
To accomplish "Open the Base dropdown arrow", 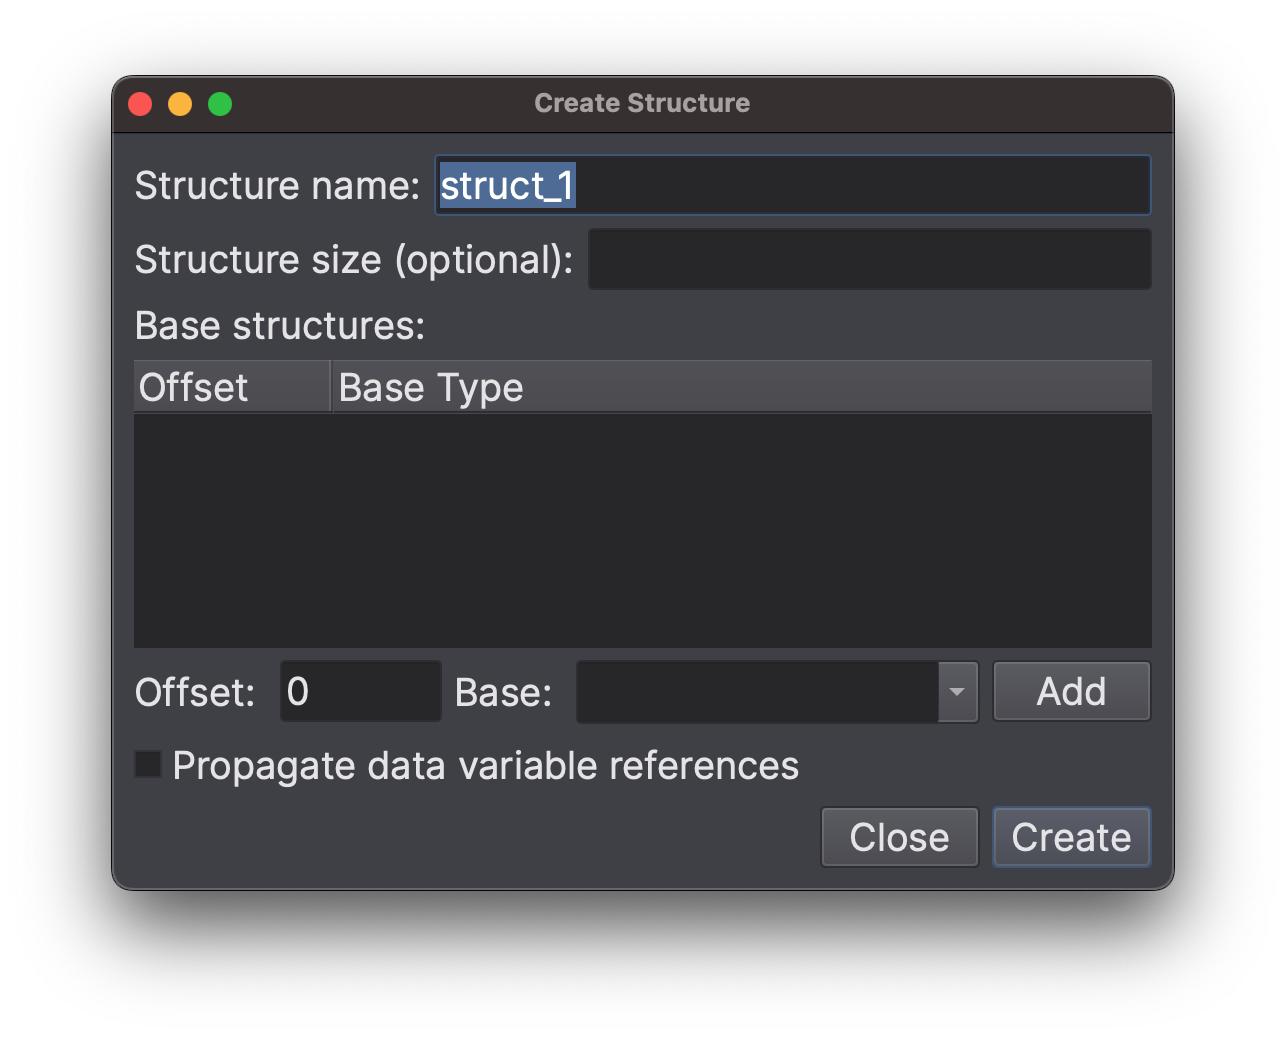I will tap(957, 691).
